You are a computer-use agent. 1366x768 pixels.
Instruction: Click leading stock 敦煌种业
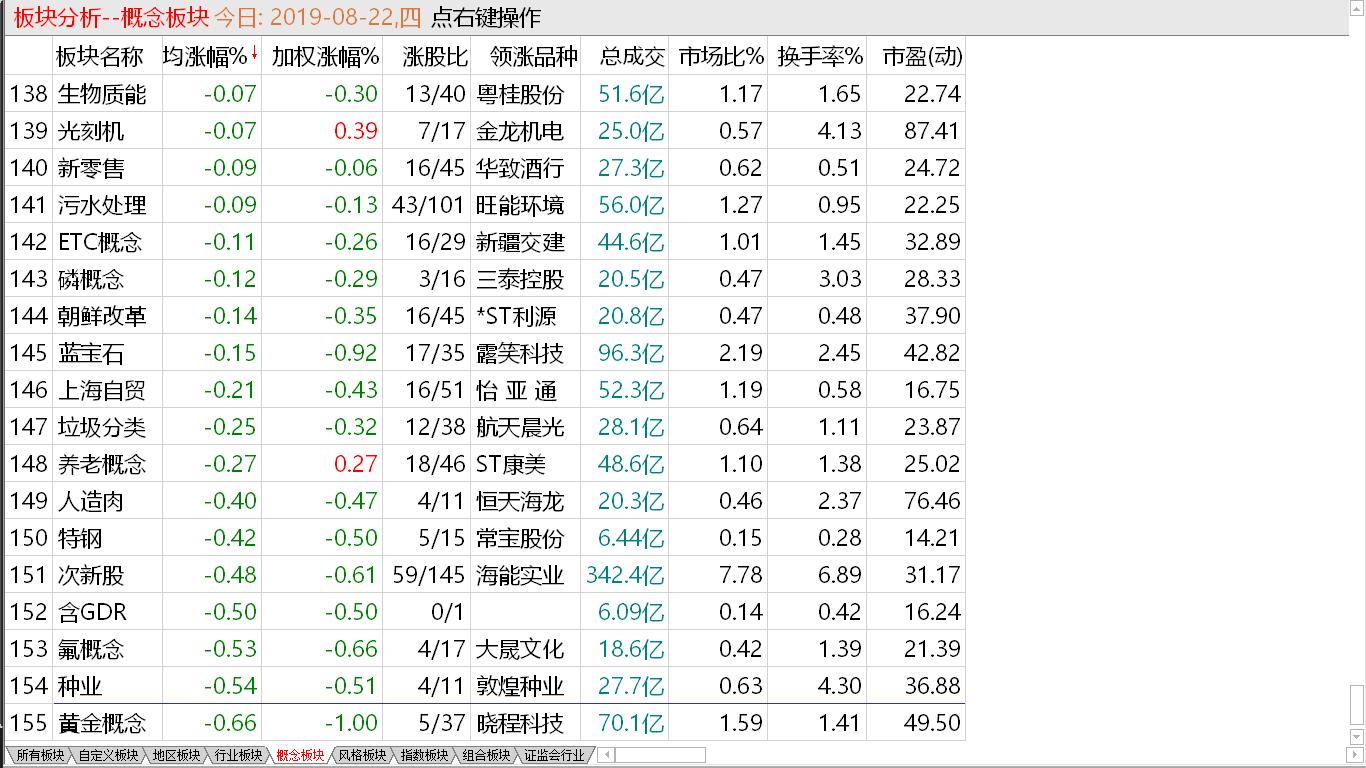pyautogui.click(x=520, y=686)
